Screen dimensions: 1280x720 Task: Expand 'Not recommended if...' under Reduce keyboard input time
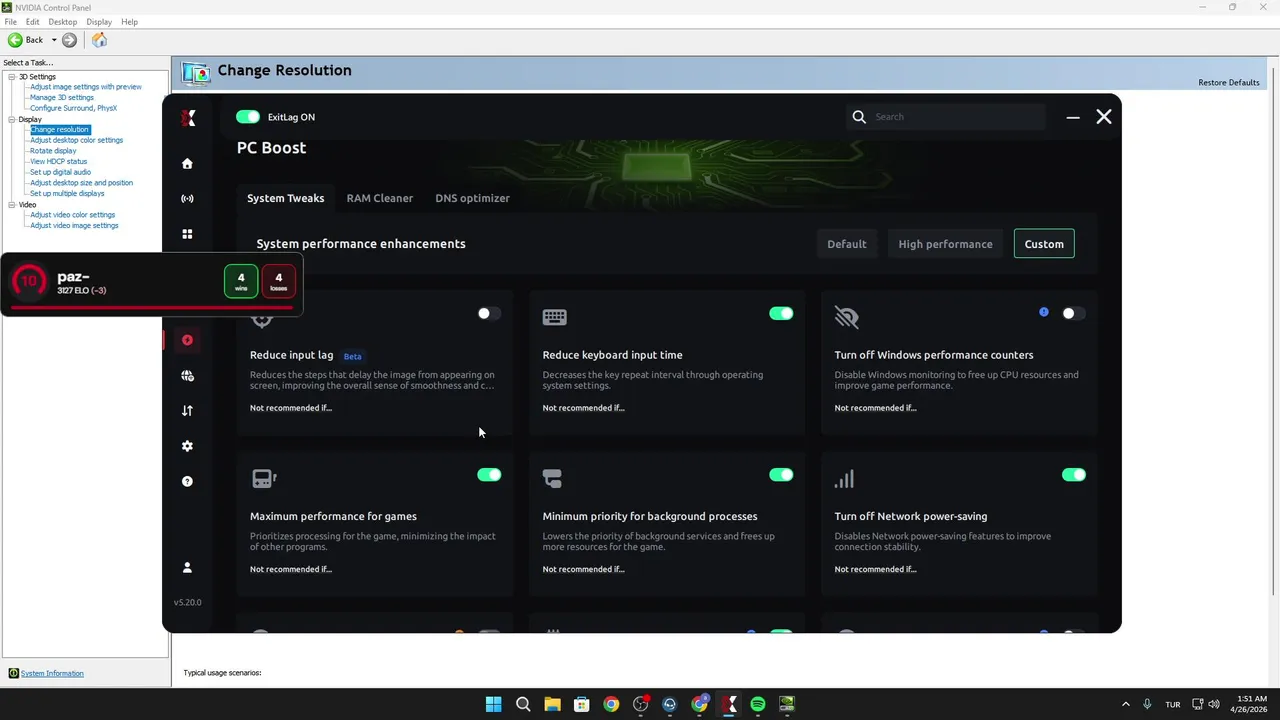583,408
